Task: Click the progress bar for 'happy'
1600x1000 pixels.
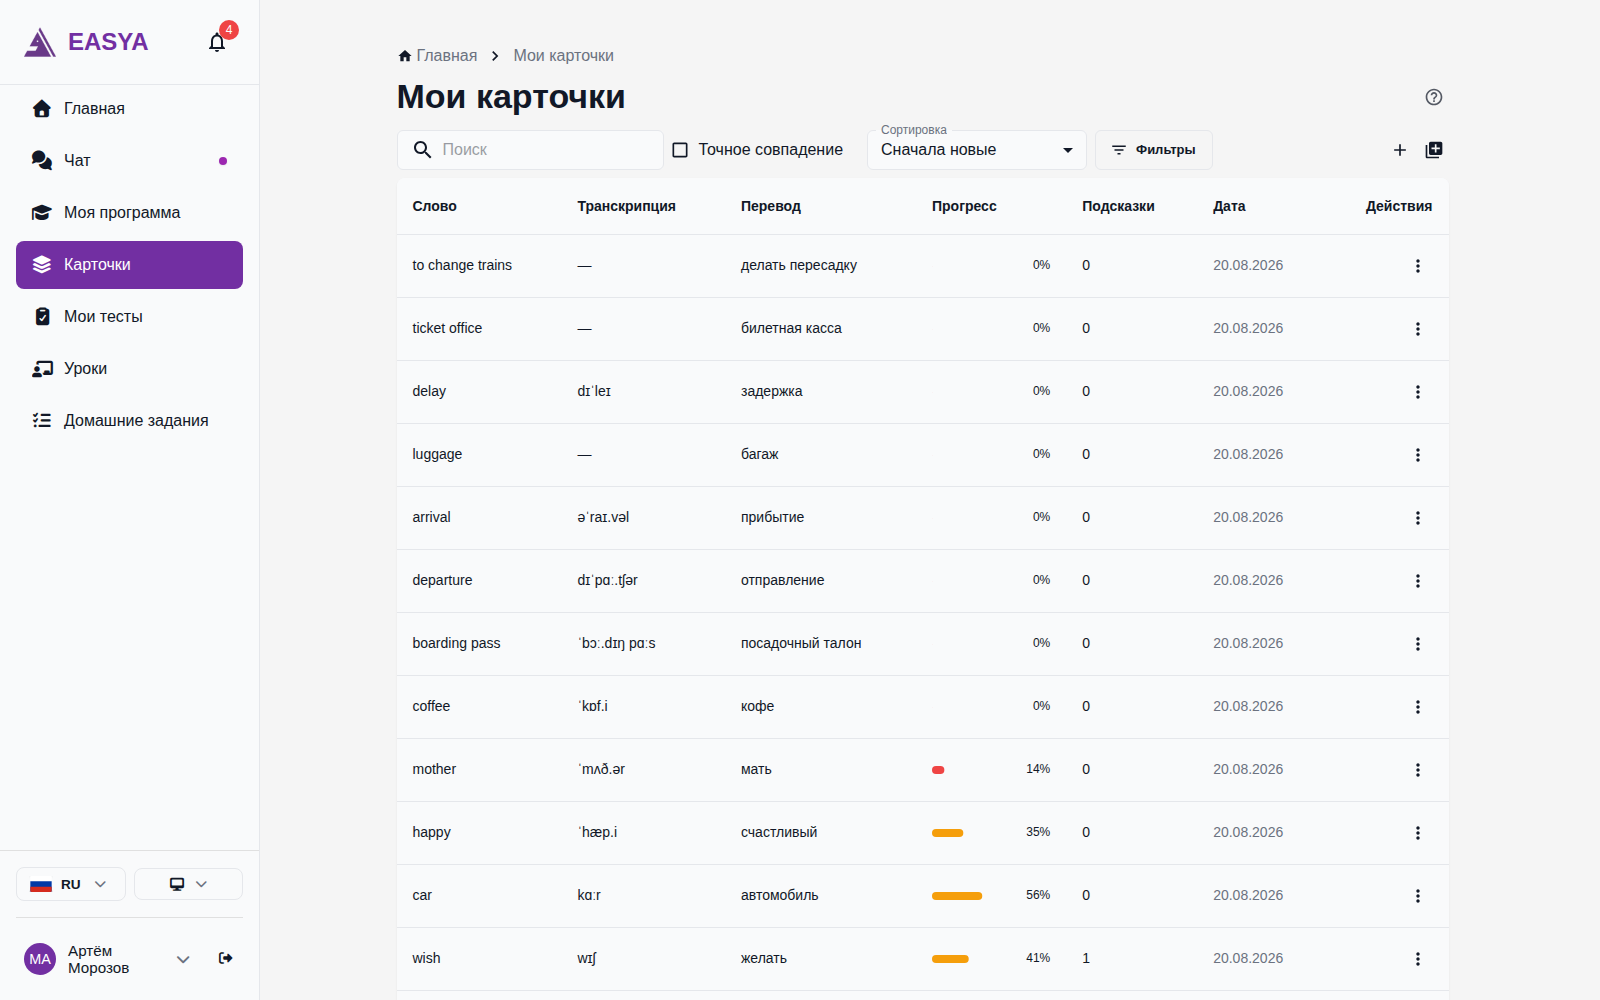Action: 947,833
